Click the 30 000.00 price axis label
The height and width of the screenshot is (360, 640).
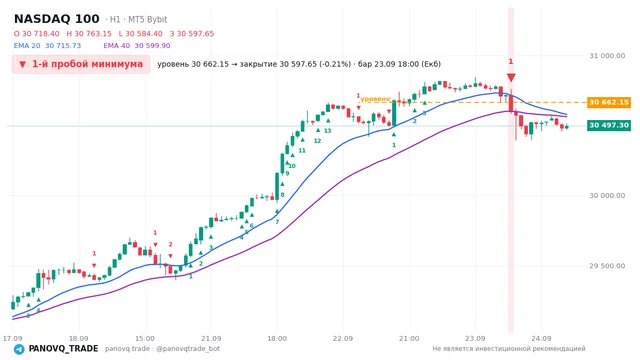[607, 196]
